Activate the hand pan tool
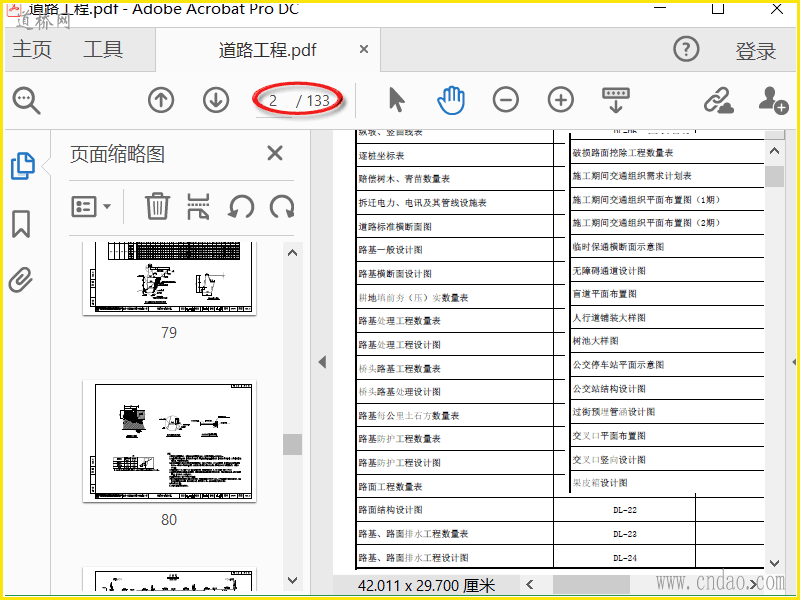Screen dimensions: 800x600 [x=451, y=100]
